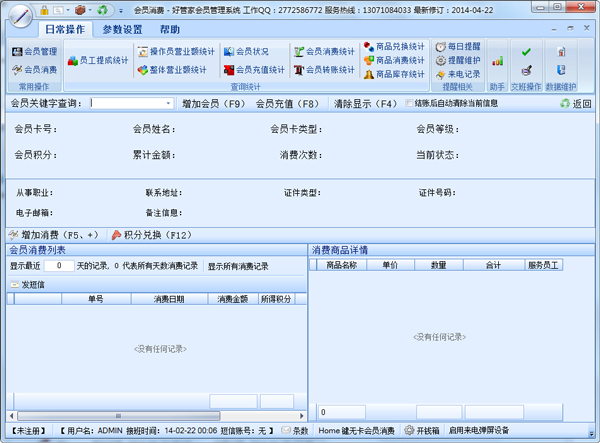Click the 服务员工 column header

point(543,265)
